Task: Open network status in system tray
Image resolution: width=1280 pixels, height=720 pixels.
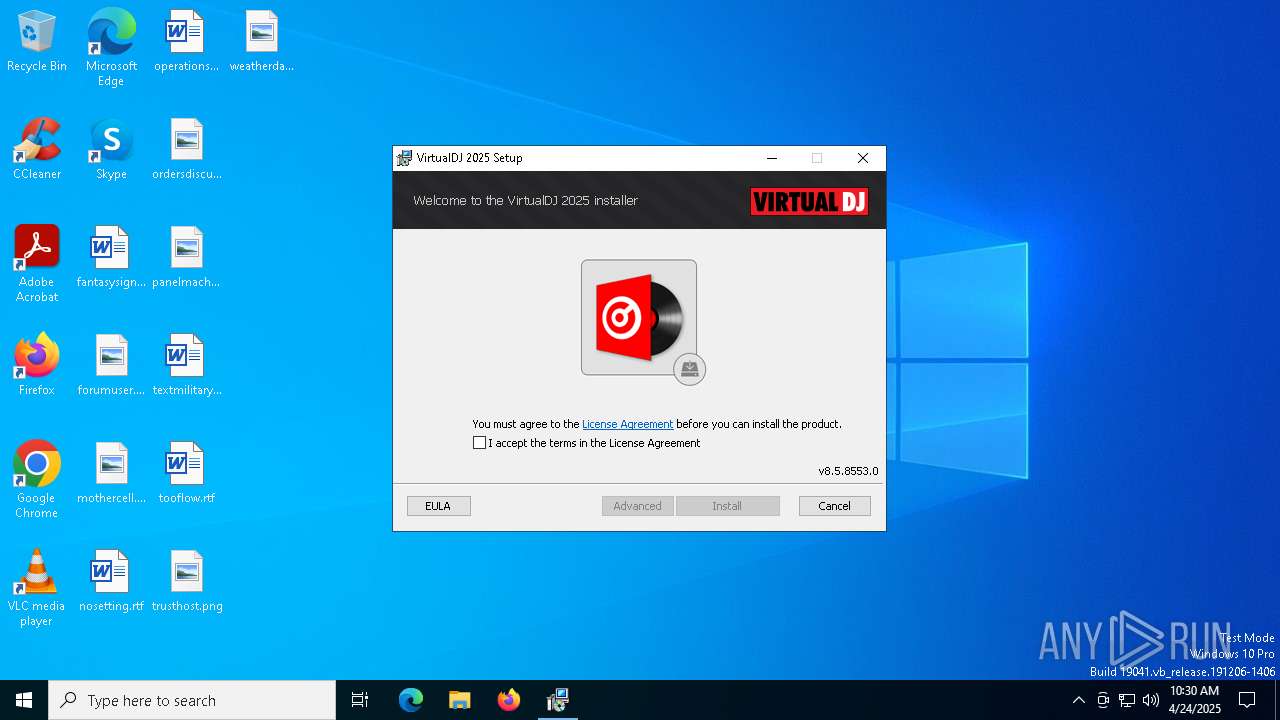Action: (1127, 700)
